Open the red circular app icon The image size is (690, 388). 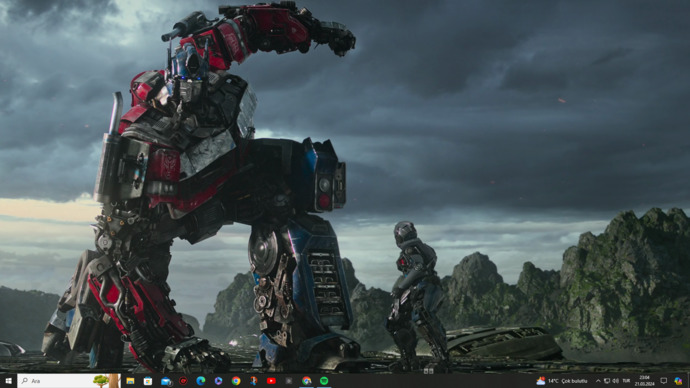[x=183, y=381]
